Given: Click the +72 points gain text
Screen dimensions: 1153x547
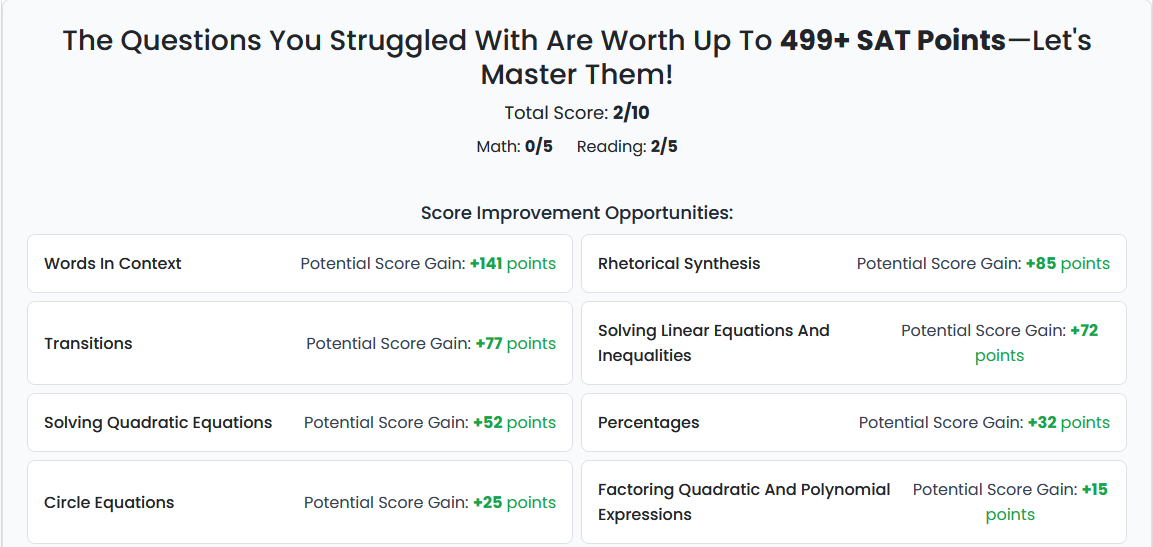Looking at the screenshot, I should point(1037,343).
